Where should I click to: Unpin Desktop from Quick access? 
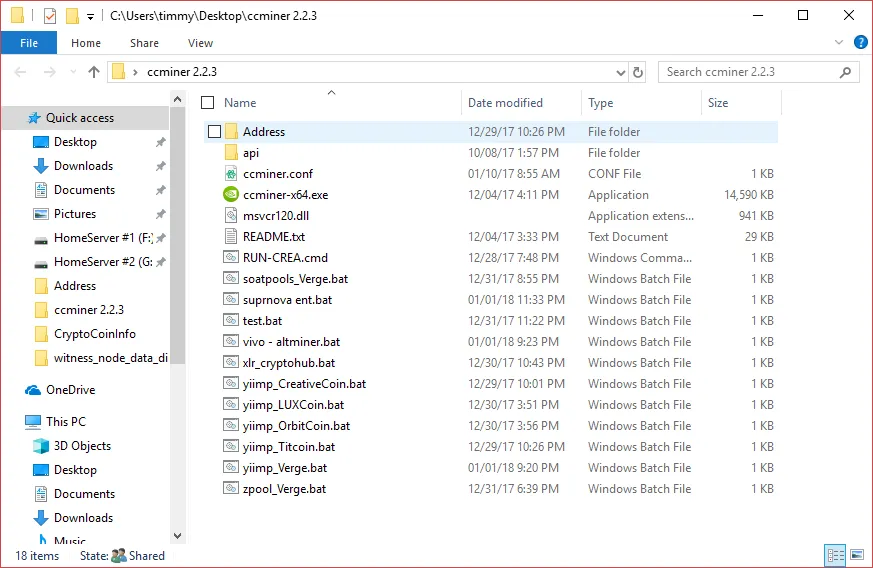click(x=160, y=142)
